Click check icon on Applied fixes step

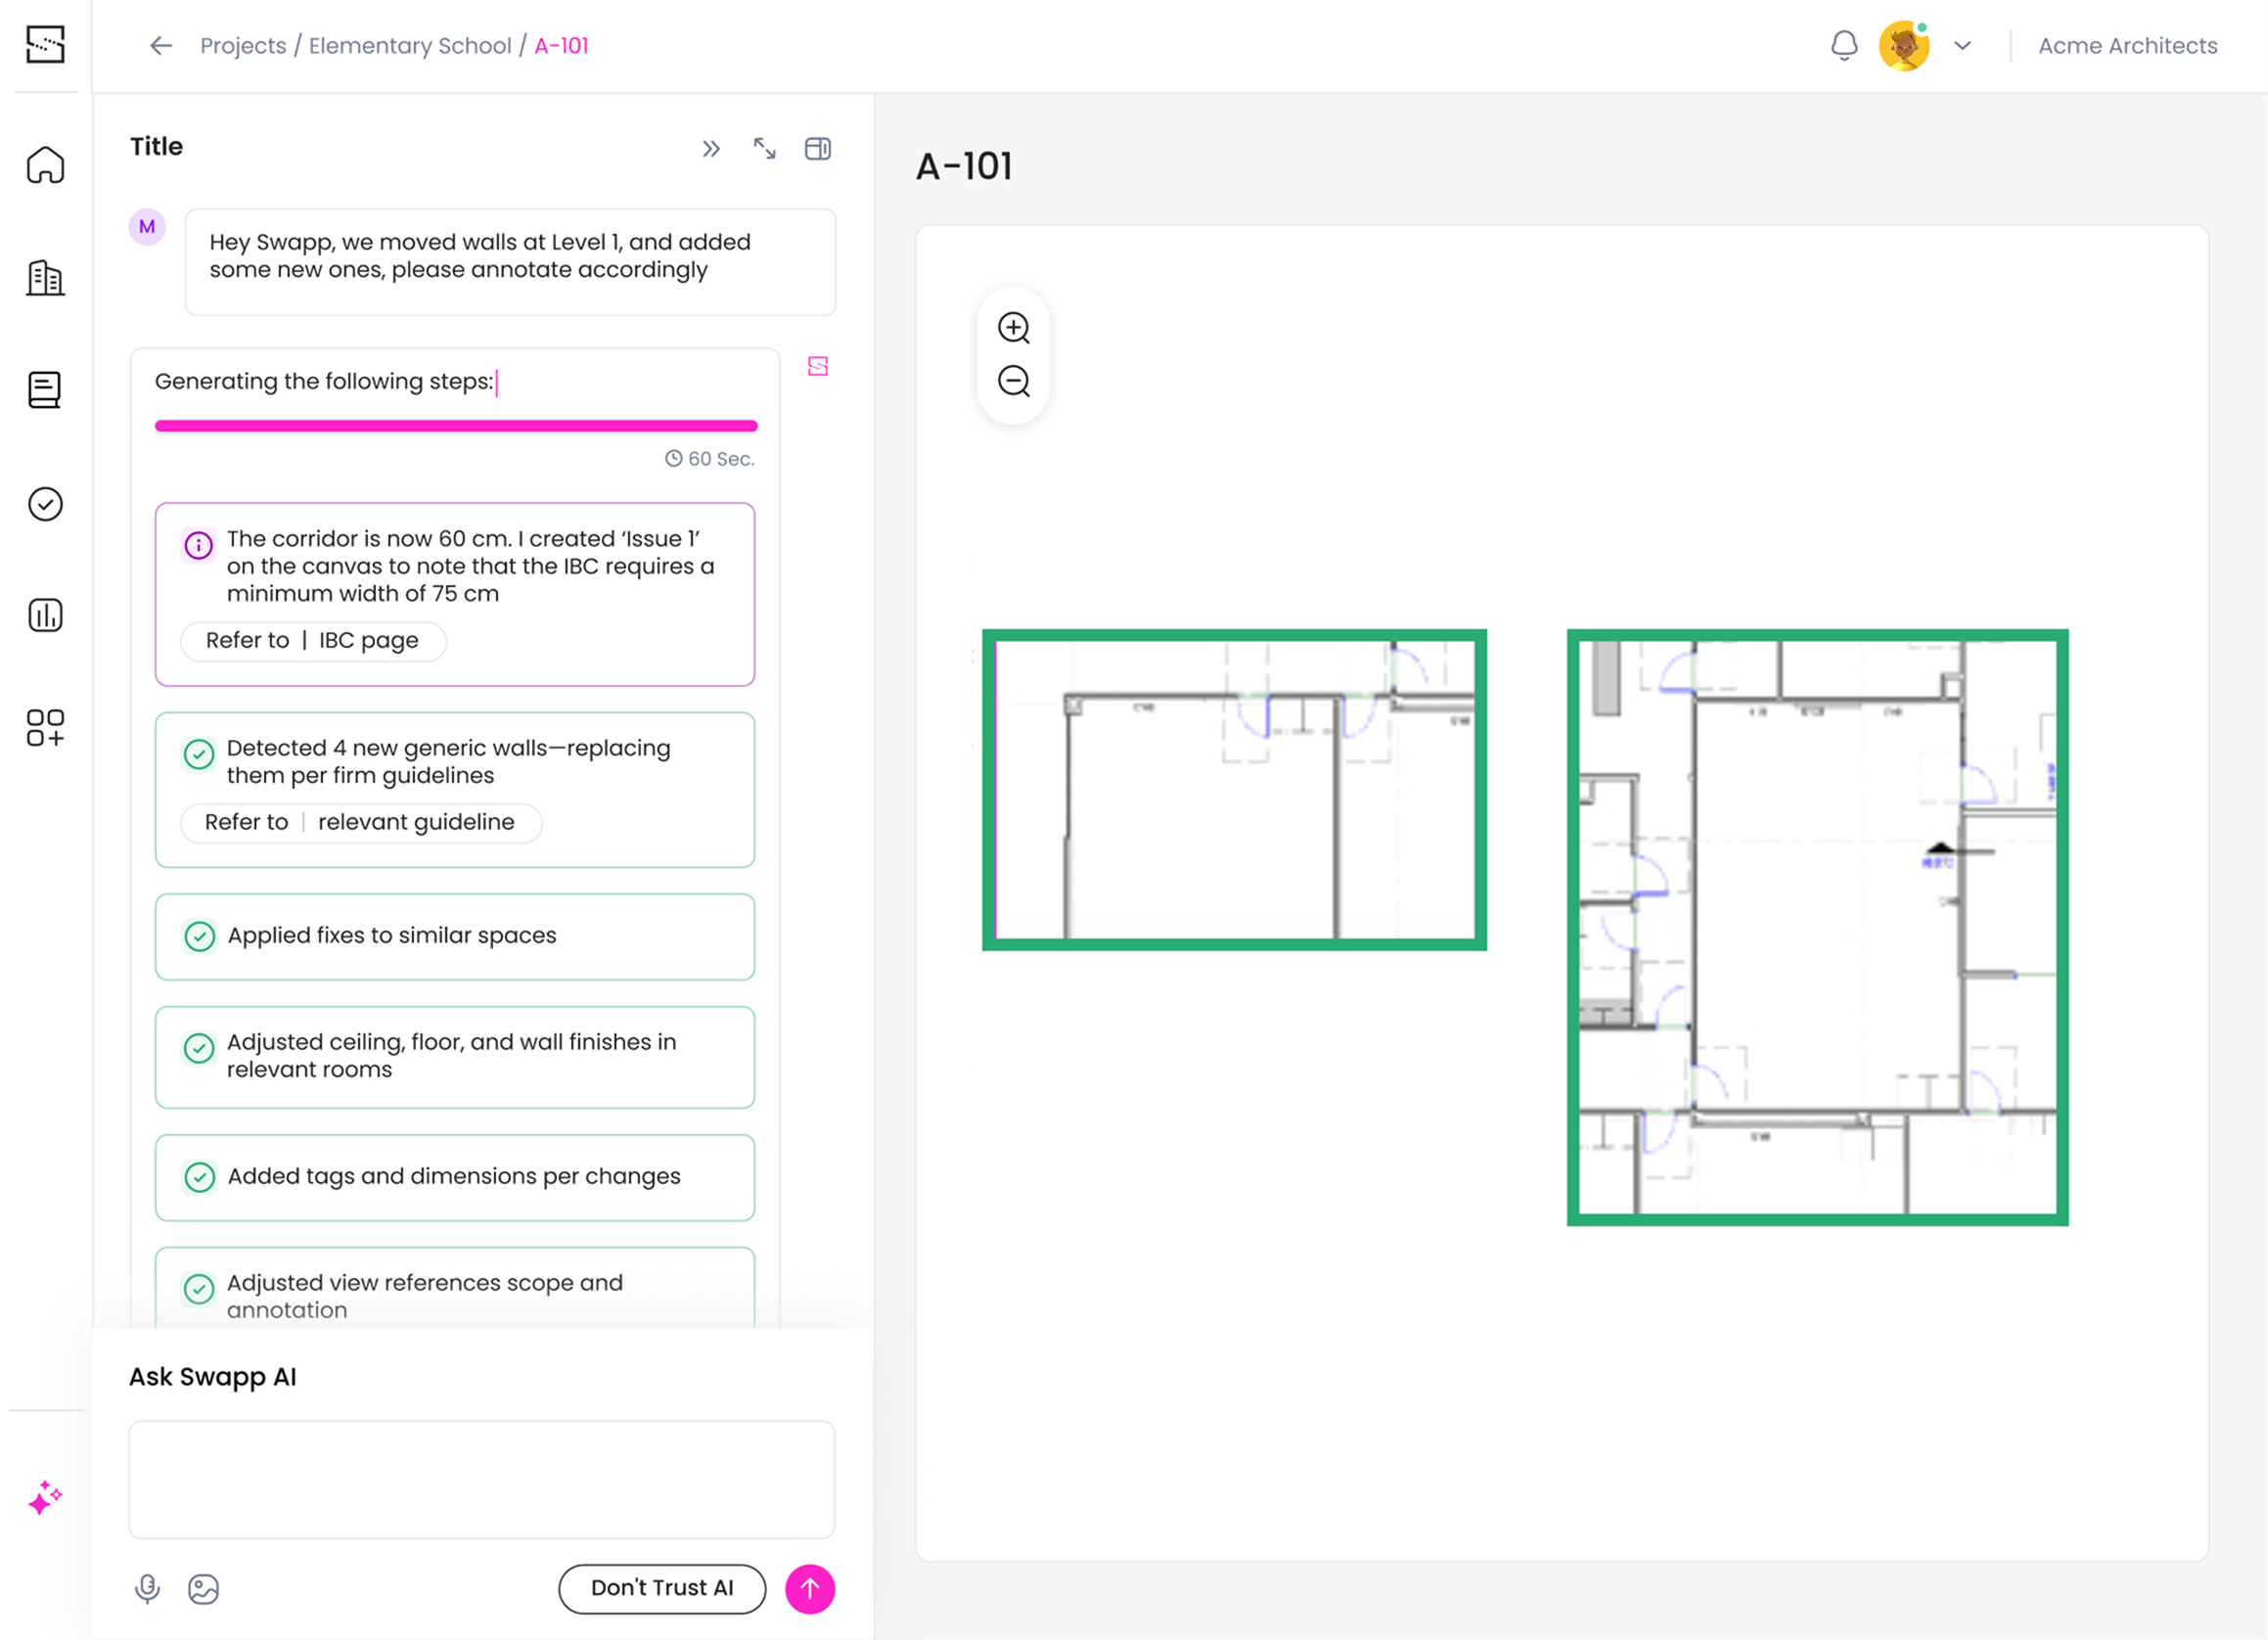click(x=199, y=936)
